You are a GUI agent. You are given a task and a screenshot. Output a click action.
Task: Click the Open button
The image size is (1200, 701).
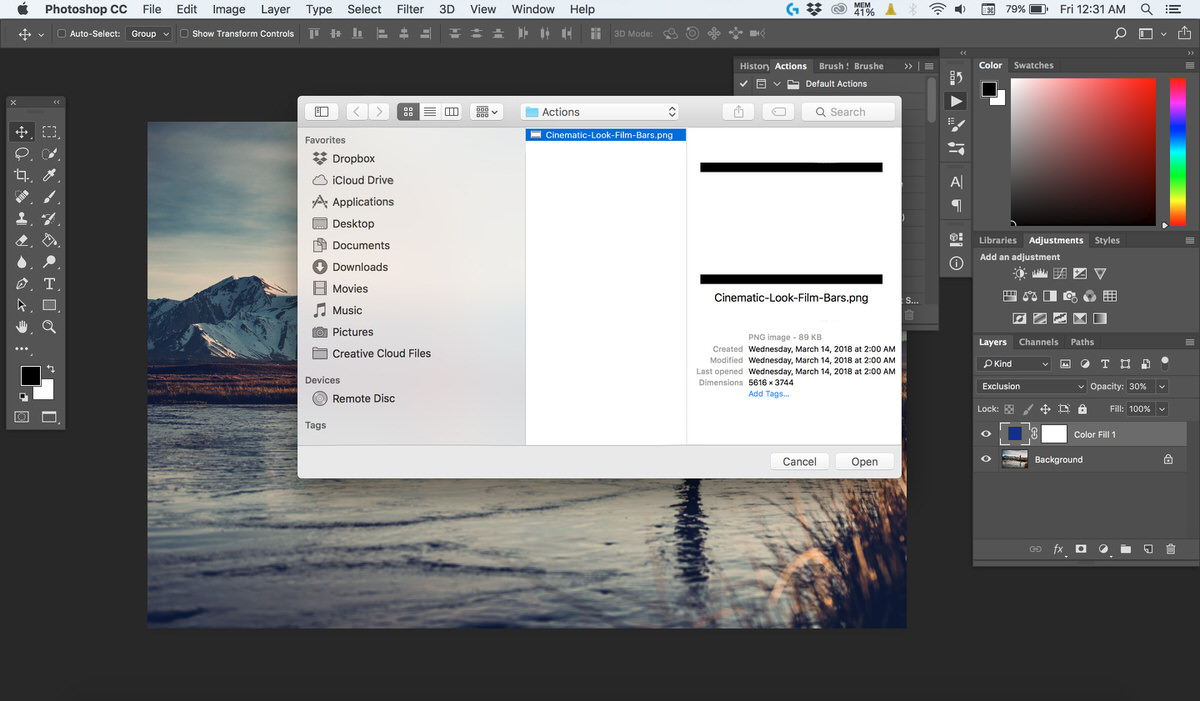pos(864,461)
